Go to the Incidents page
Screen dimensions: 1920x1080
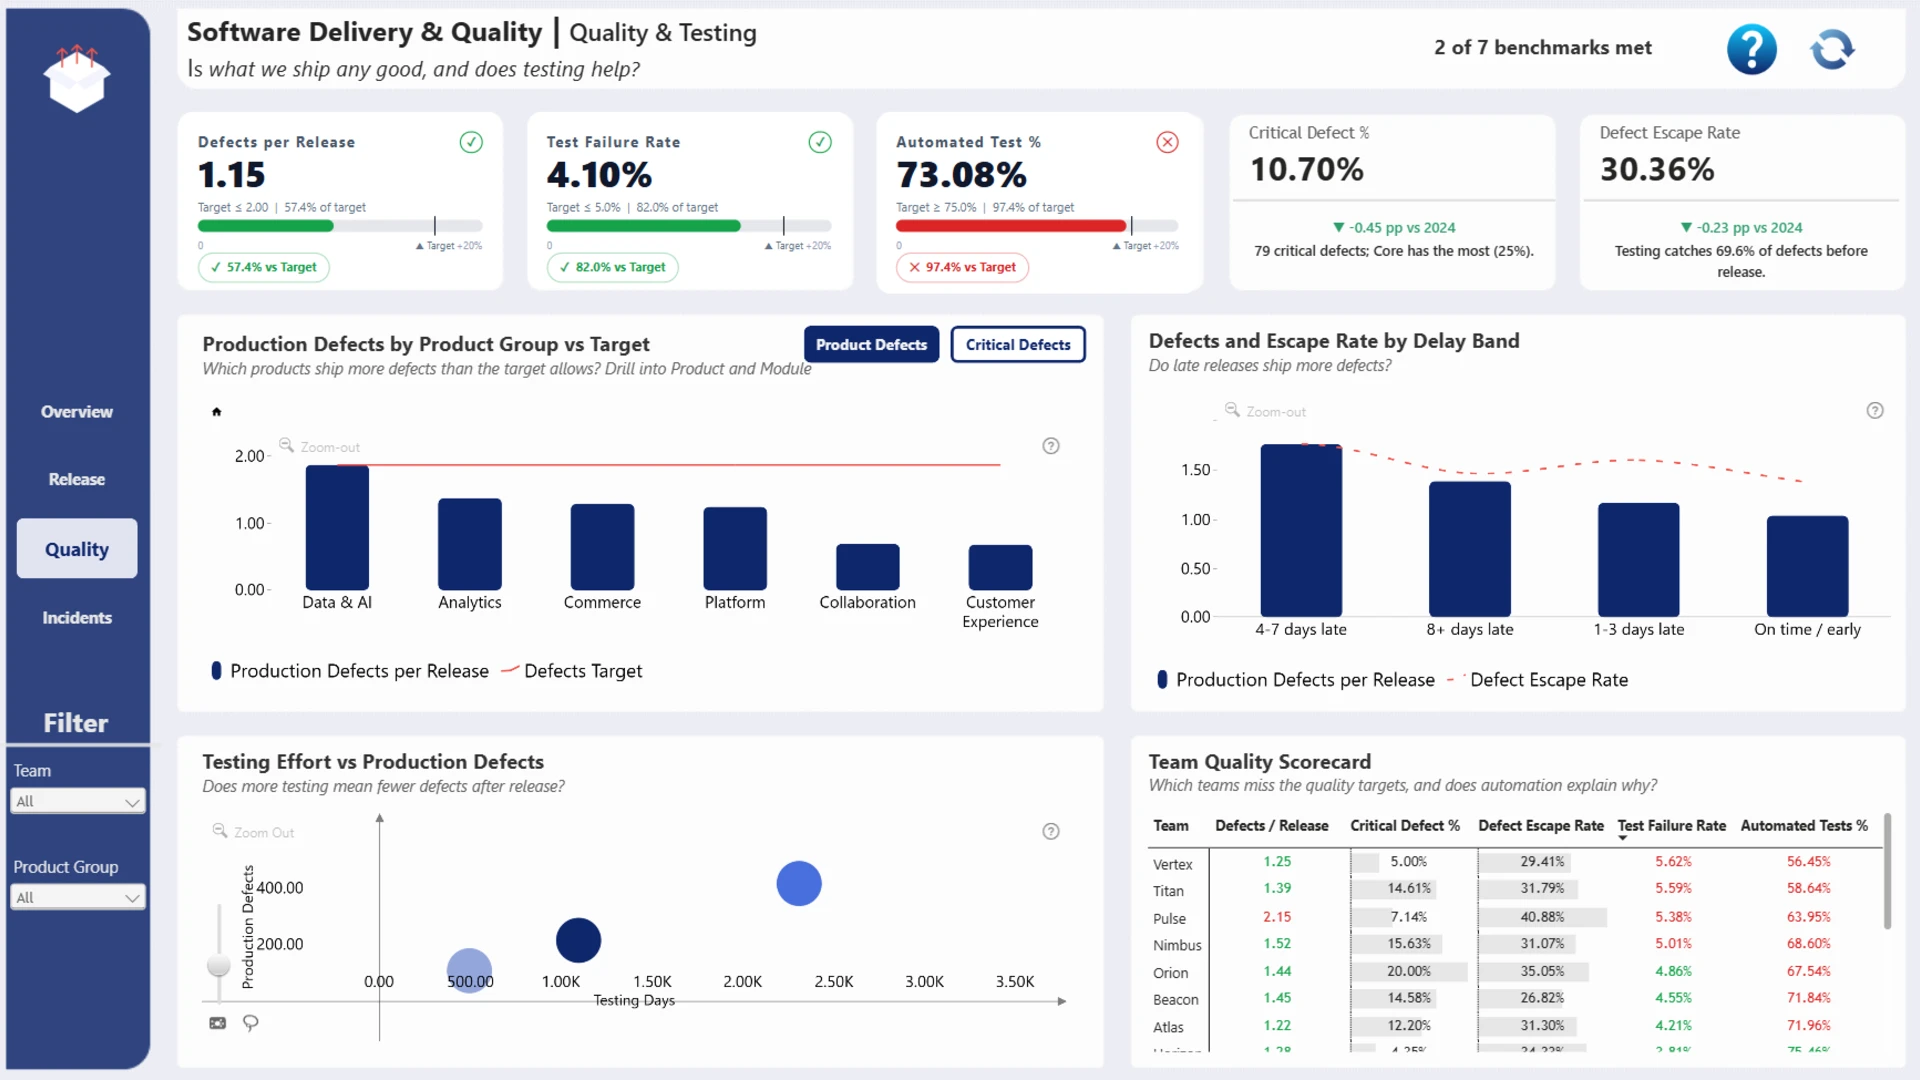tap(77, 618)
